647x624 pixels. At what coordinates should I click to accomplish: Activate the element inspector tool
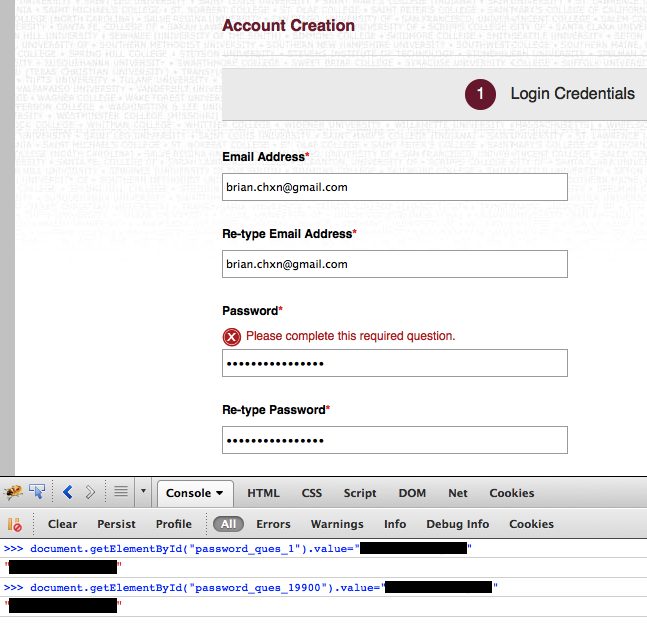[x=37, y=492]
